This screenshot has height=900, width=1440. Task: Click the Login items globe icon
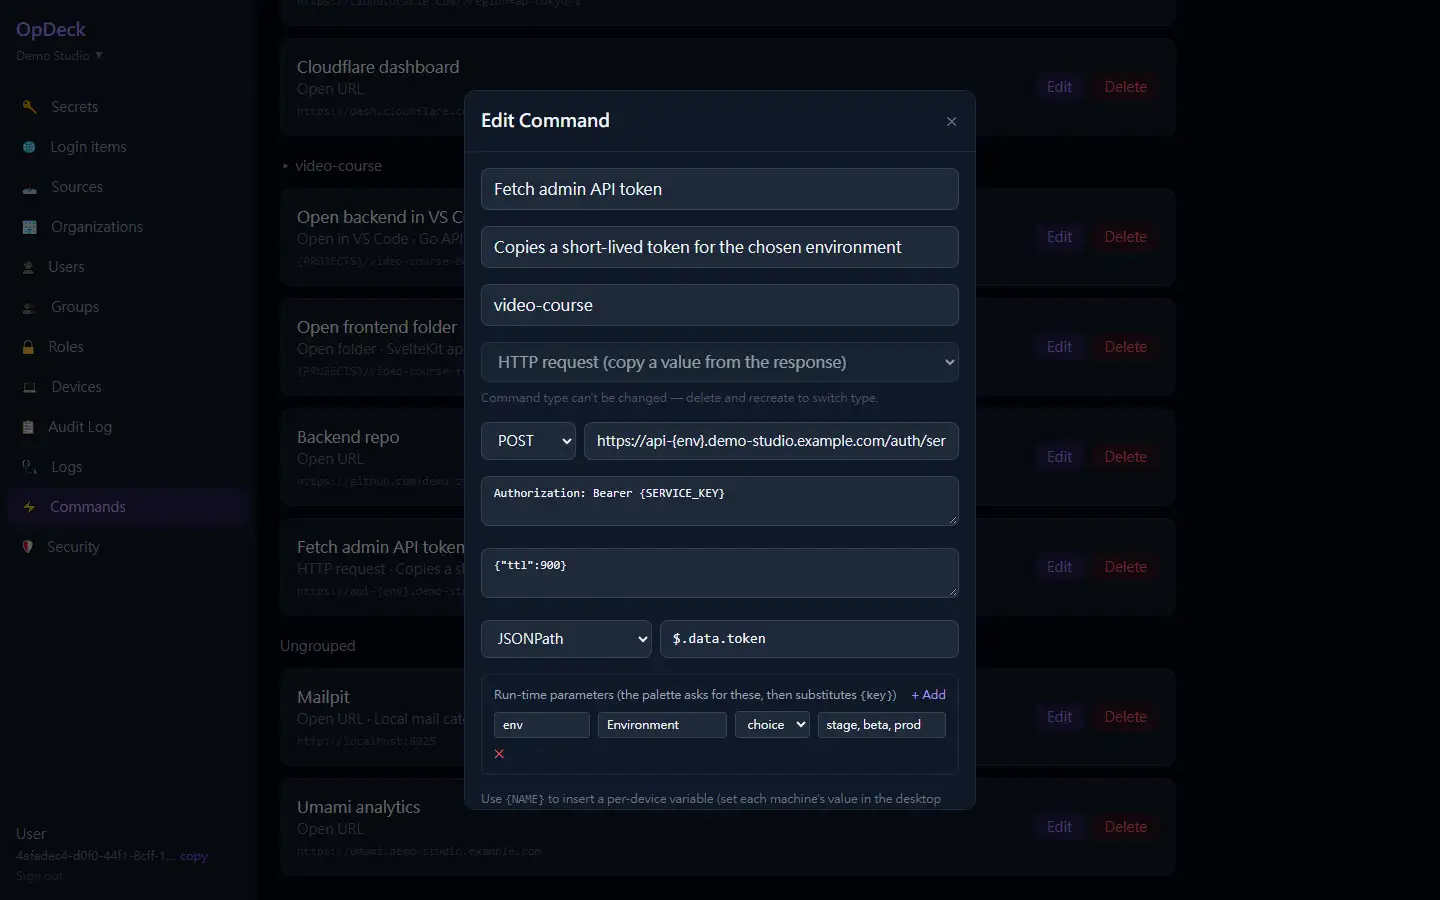pos(29,147)
